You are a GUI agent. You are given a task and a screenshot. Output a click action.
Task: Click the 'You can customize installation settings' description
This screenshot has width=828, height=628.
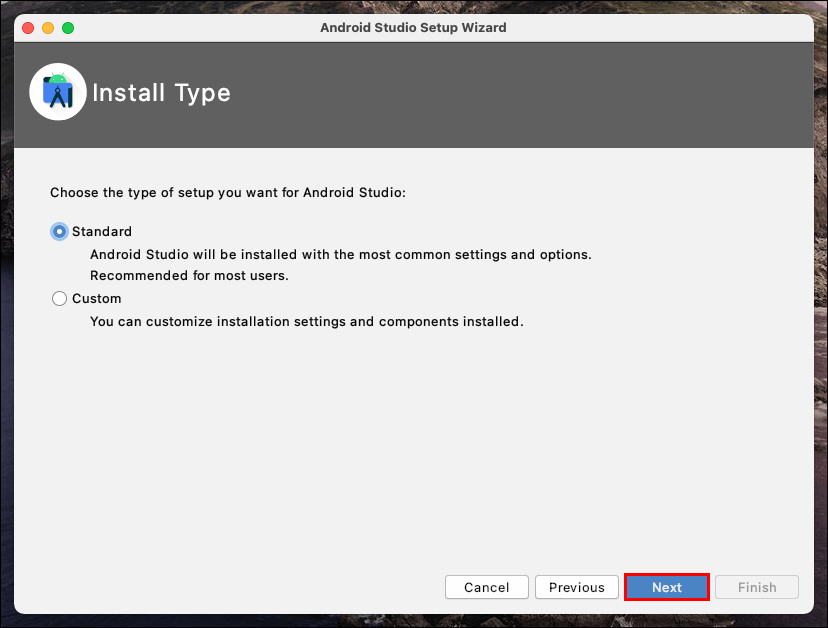pyautogui.click(x=307, y=322)
